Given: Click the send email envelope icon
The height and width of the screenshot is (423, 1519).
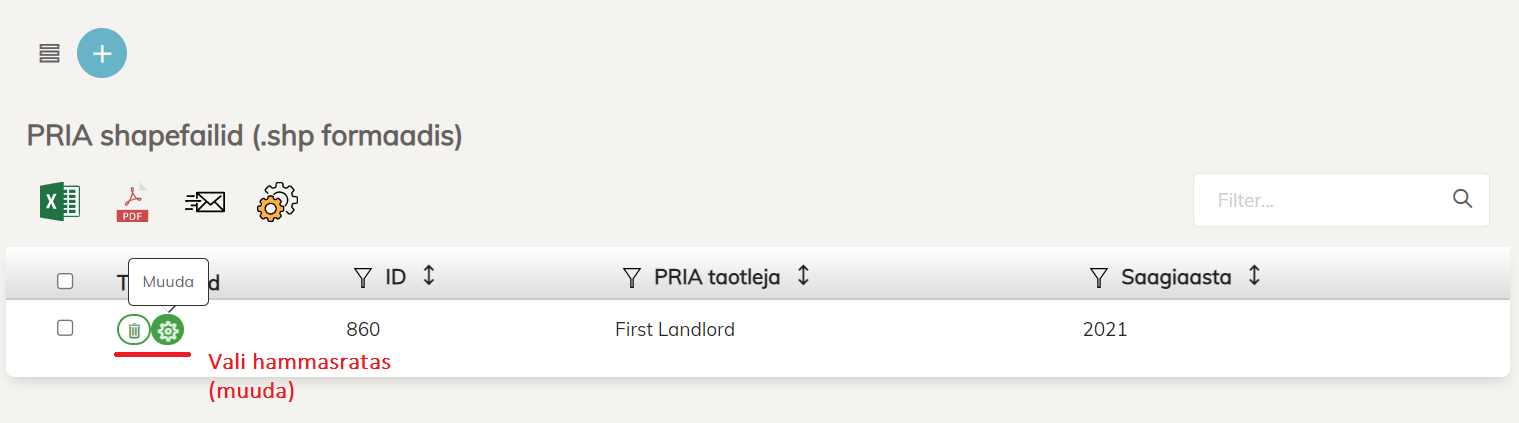Looking at the screenshot, I should pos(205,202).
